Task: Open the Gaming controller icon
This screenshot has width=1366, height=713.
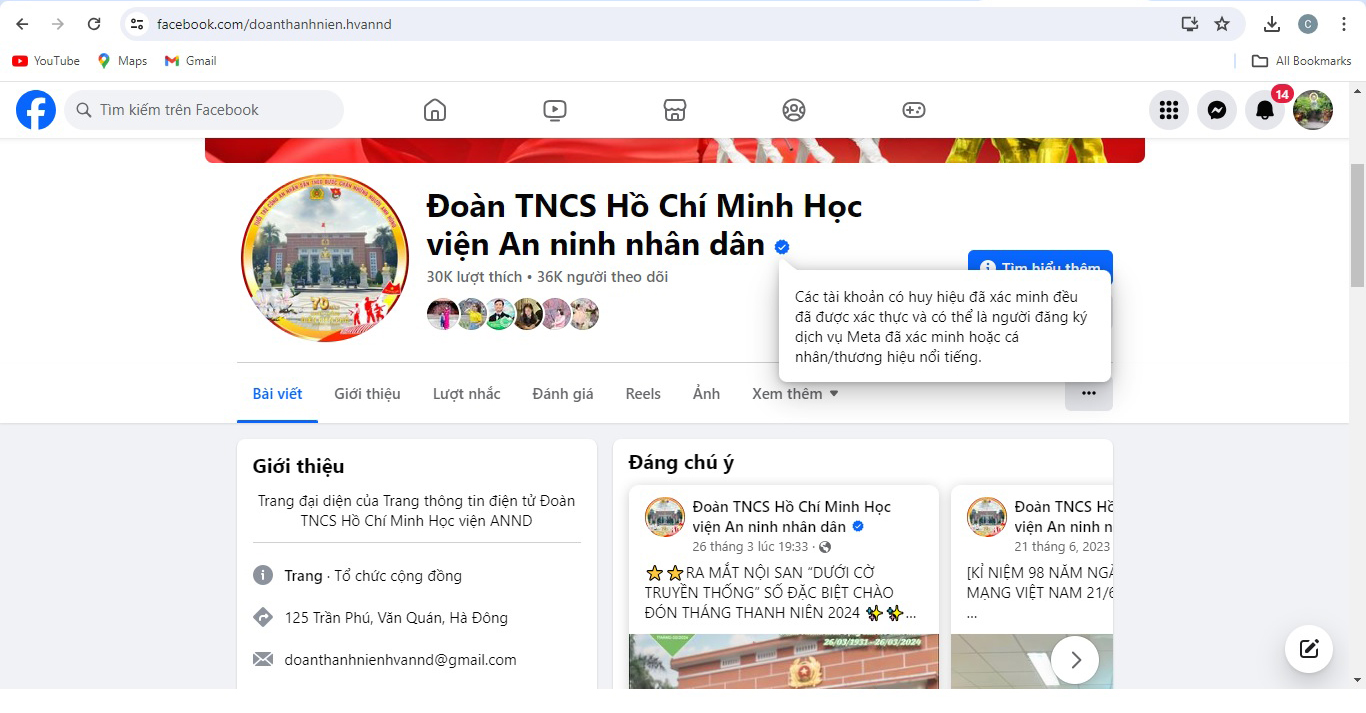Action: click(914, 110)
